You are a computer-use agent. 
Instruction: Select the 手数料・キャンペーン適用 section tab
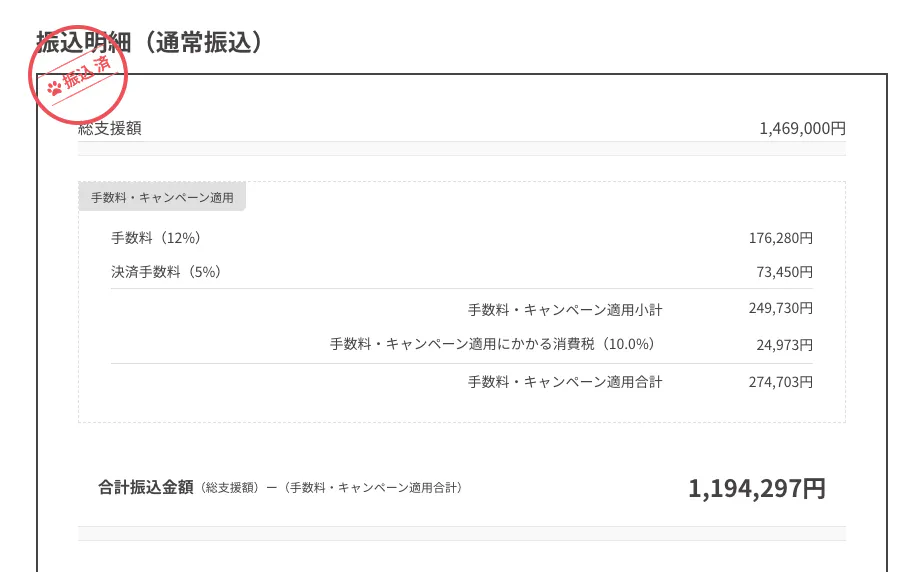pyautogui.click(x=162, y=197)
